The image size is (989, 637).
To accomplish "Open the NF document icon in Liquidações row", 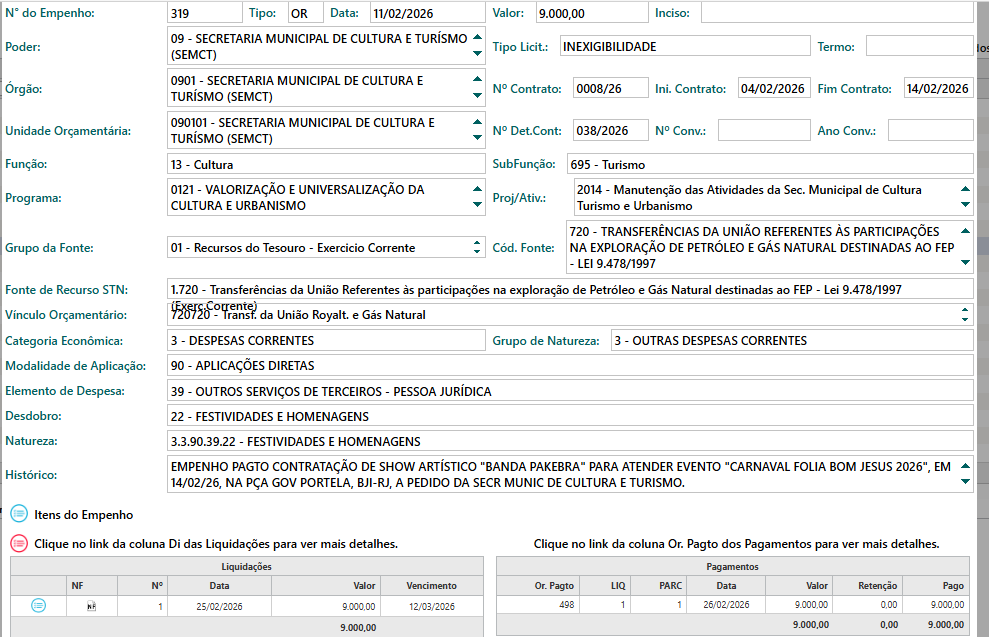I will (x=91, y=606).
